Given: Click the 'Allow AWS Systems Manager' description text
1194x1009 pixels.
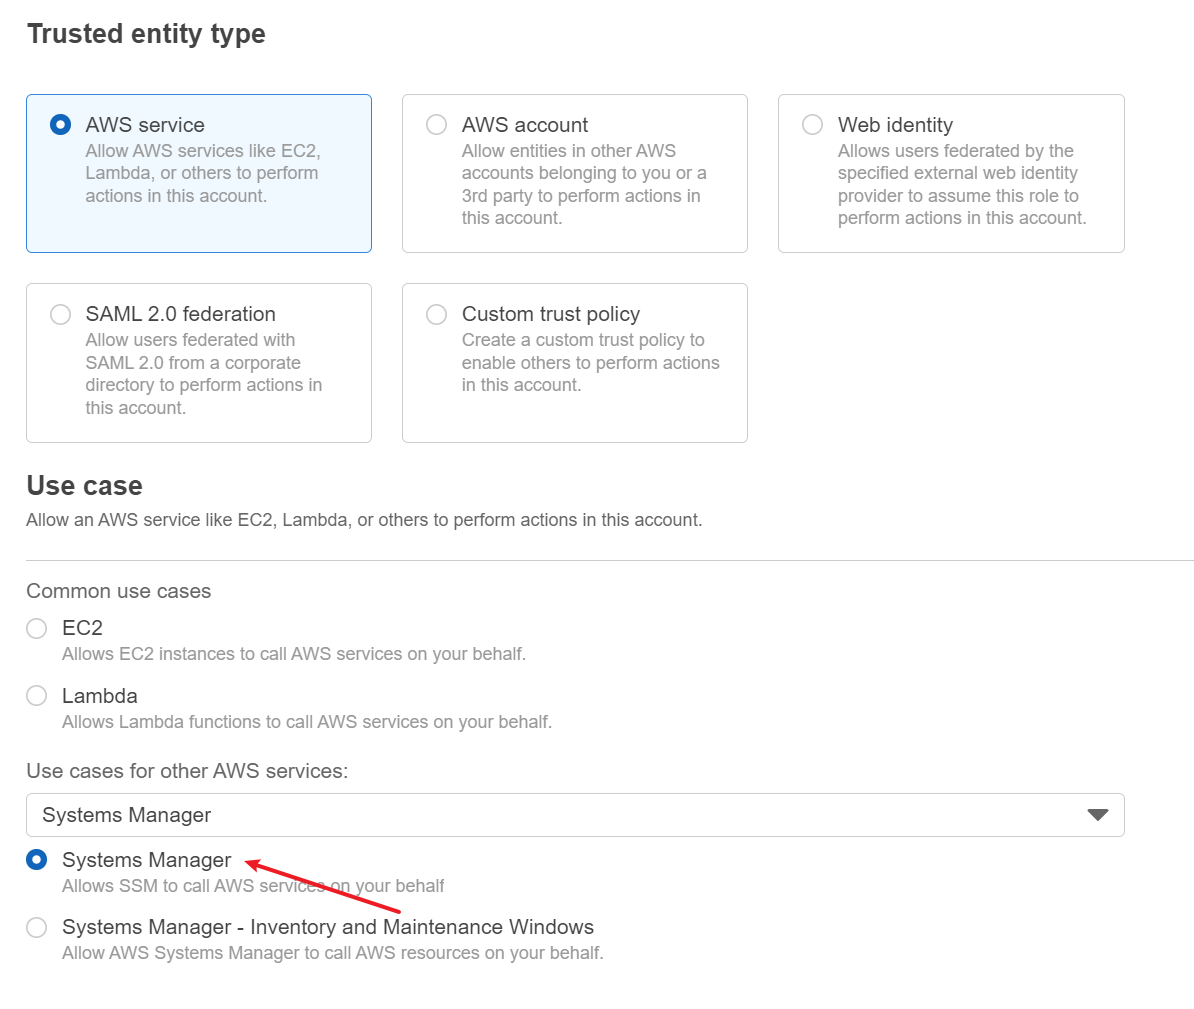Looking at the screenshot, I should click(x=332, y=953).
